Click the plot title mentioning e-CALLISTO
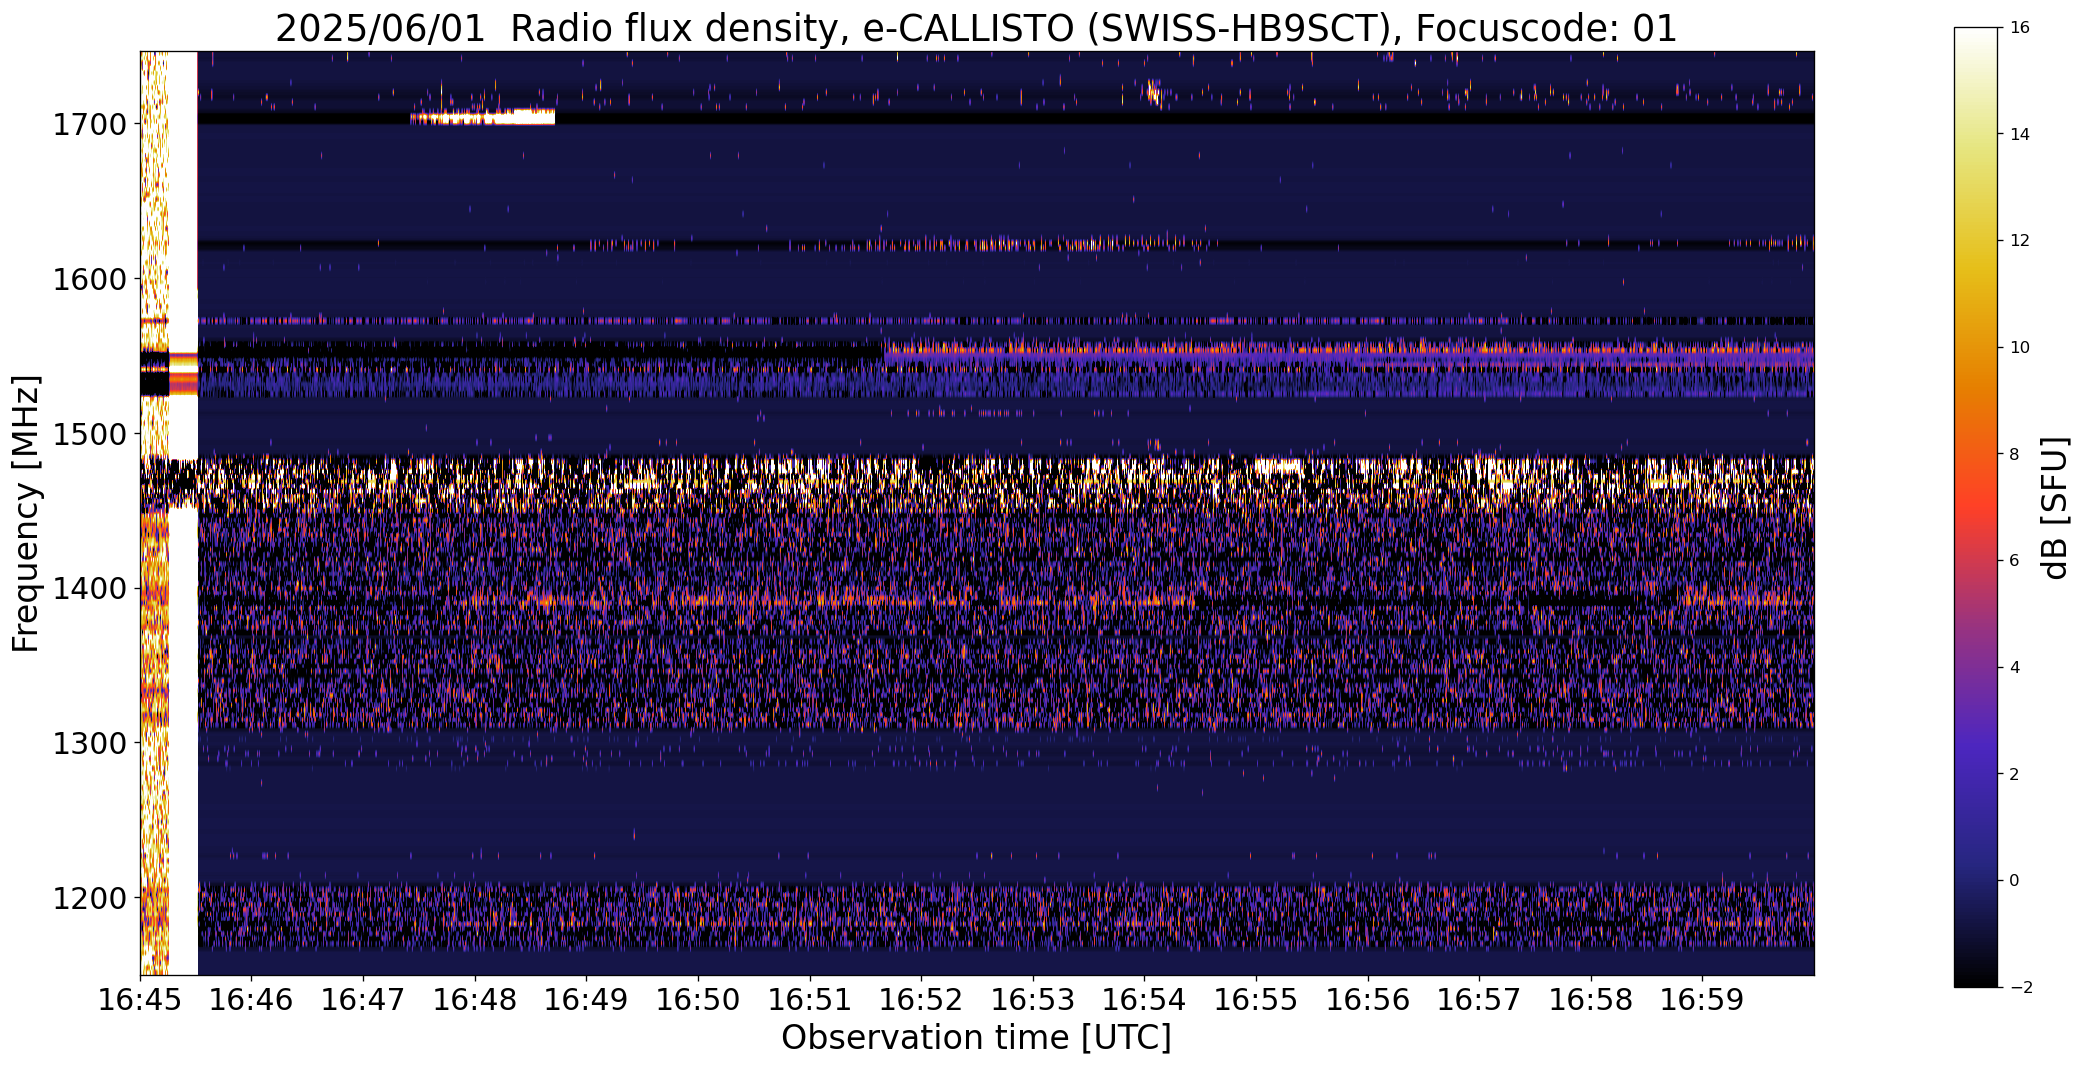The image size is (2085, 1067). pos(976,28)
